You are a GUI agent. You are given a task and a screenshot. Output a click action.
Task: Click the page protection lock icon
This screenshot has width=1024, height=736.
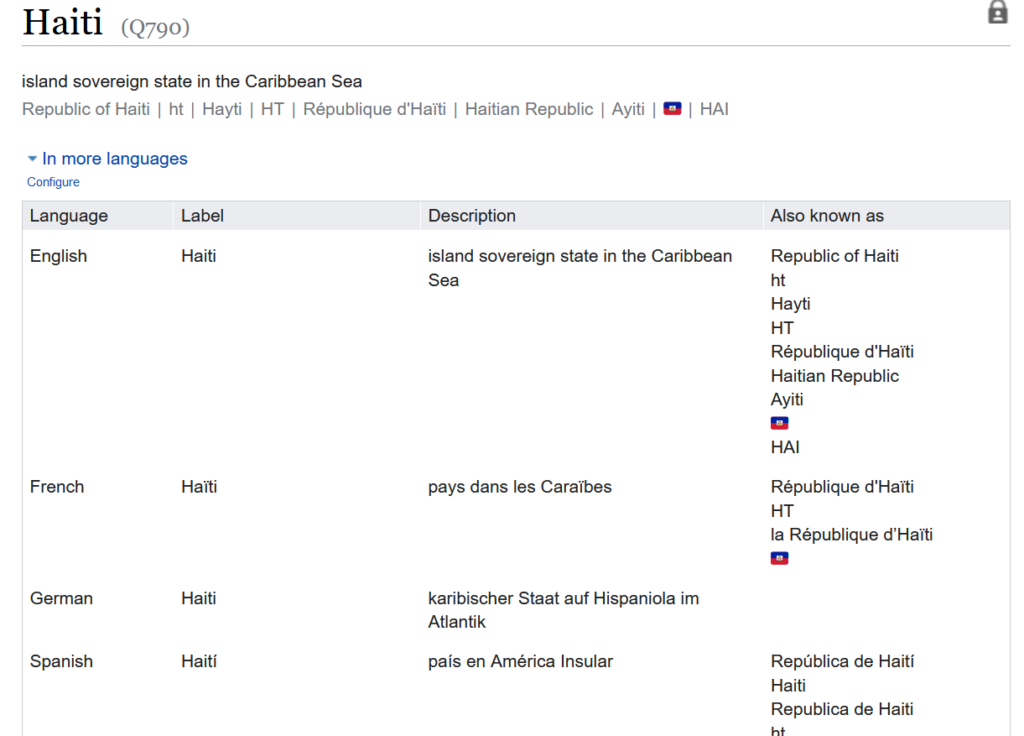pos(996,12)
